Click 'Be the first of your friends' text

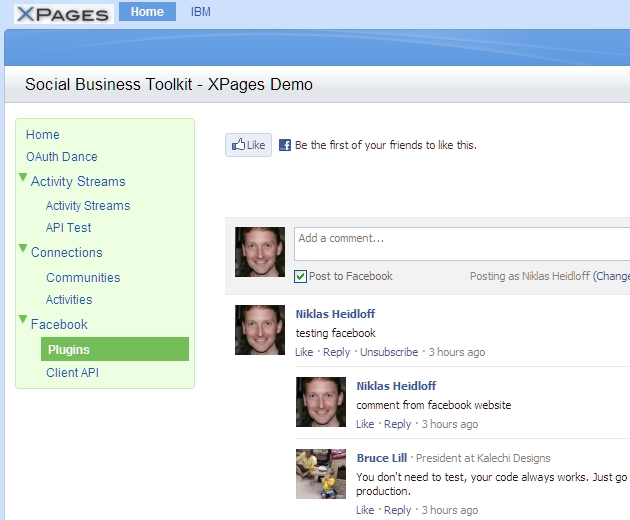386,145
